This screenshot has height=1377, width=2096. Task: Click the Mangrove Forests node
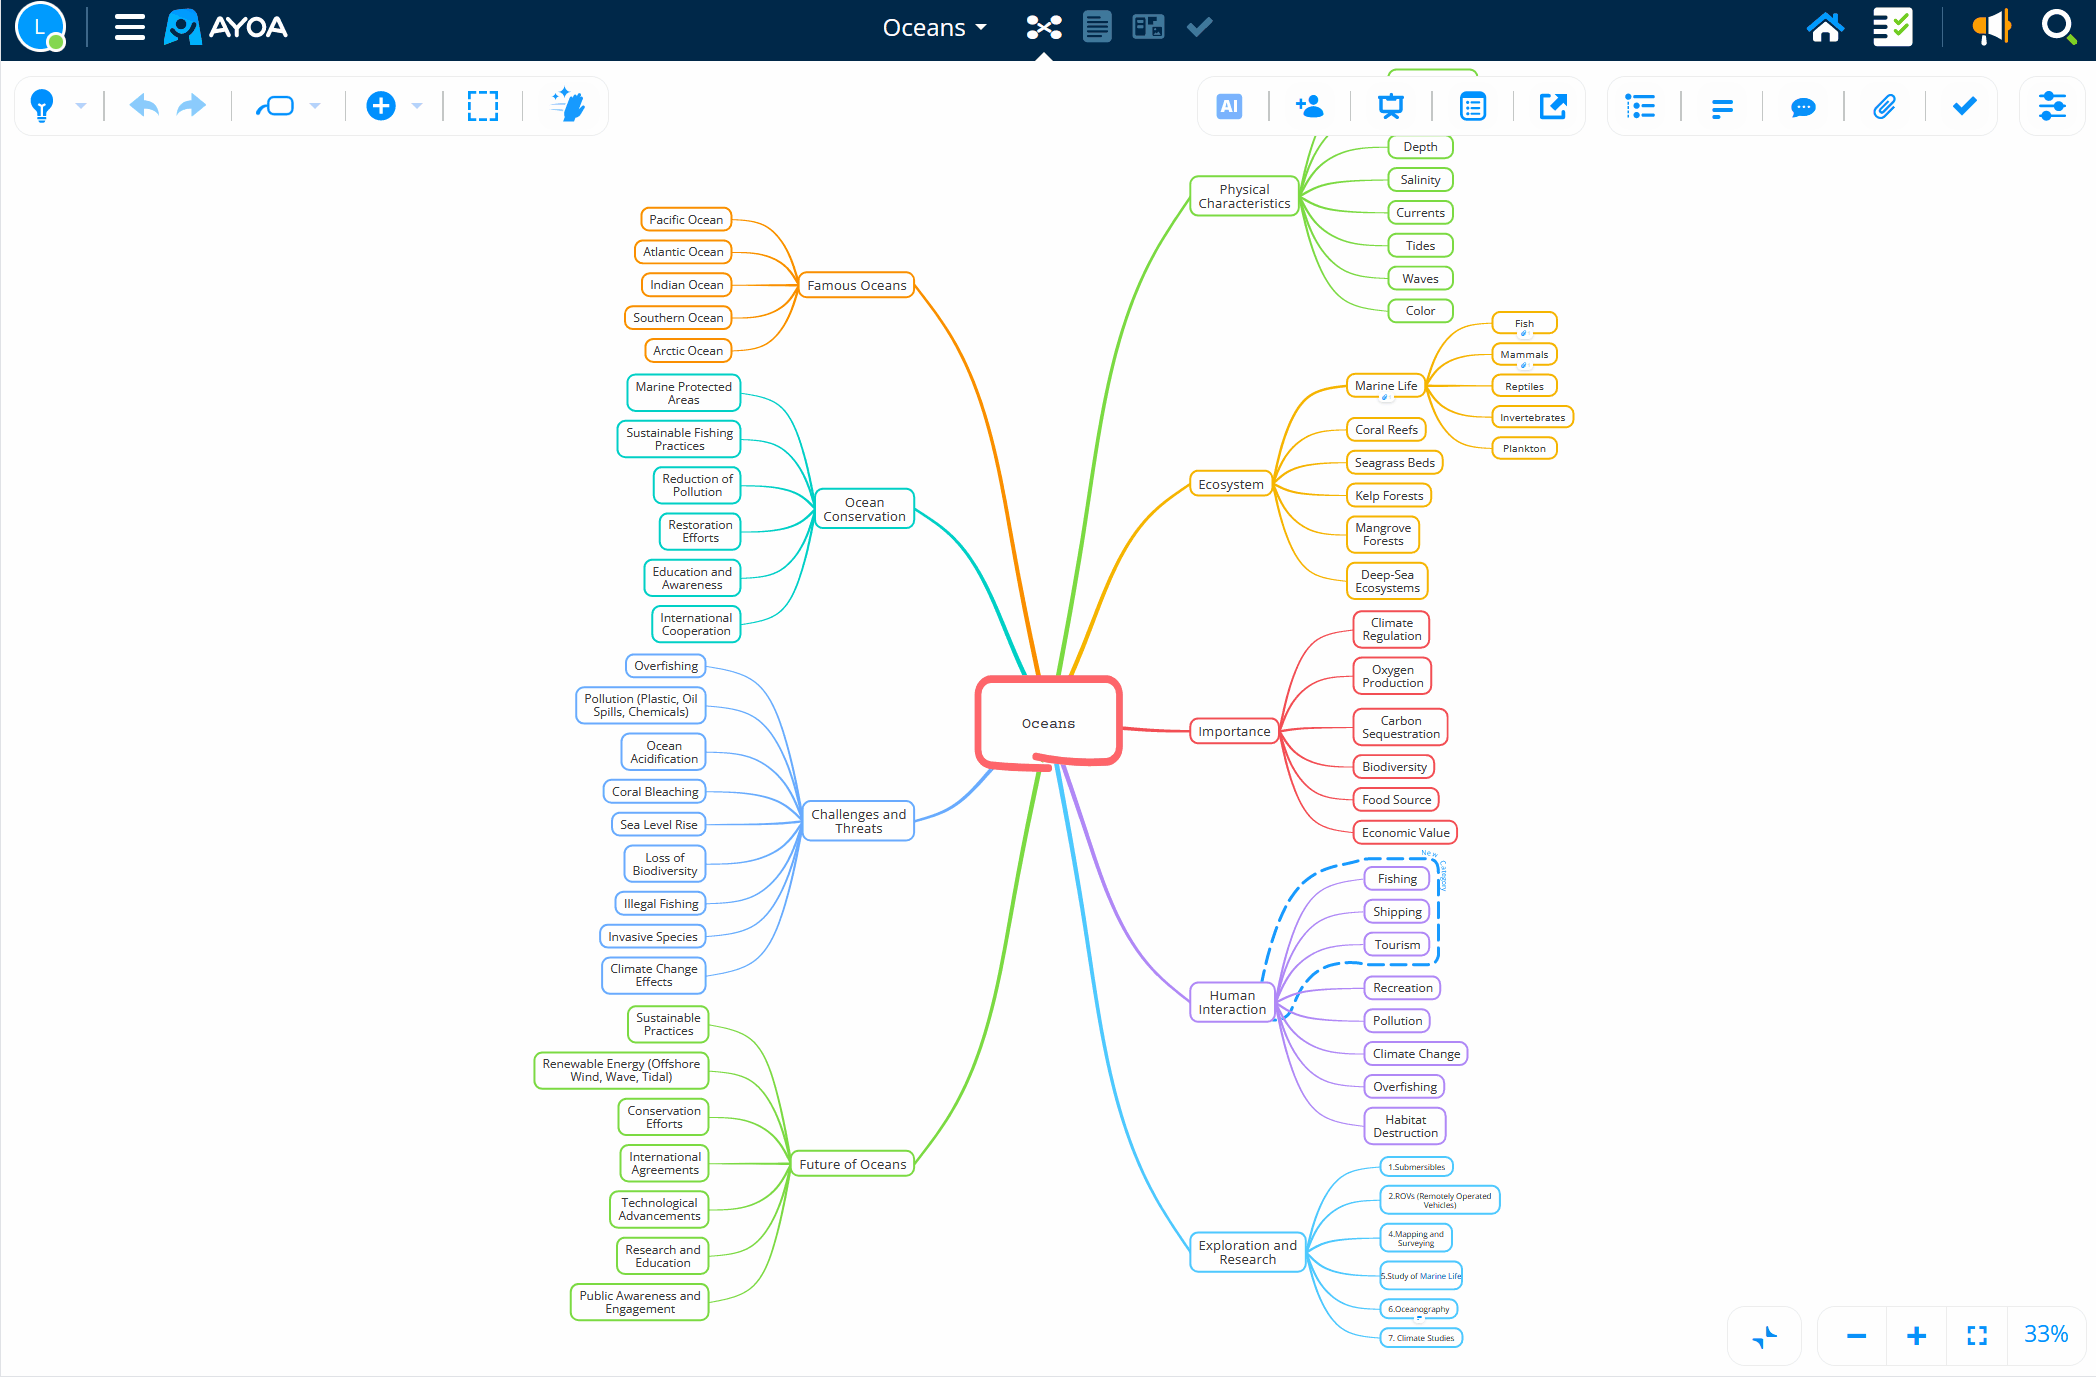point(1383,534)
